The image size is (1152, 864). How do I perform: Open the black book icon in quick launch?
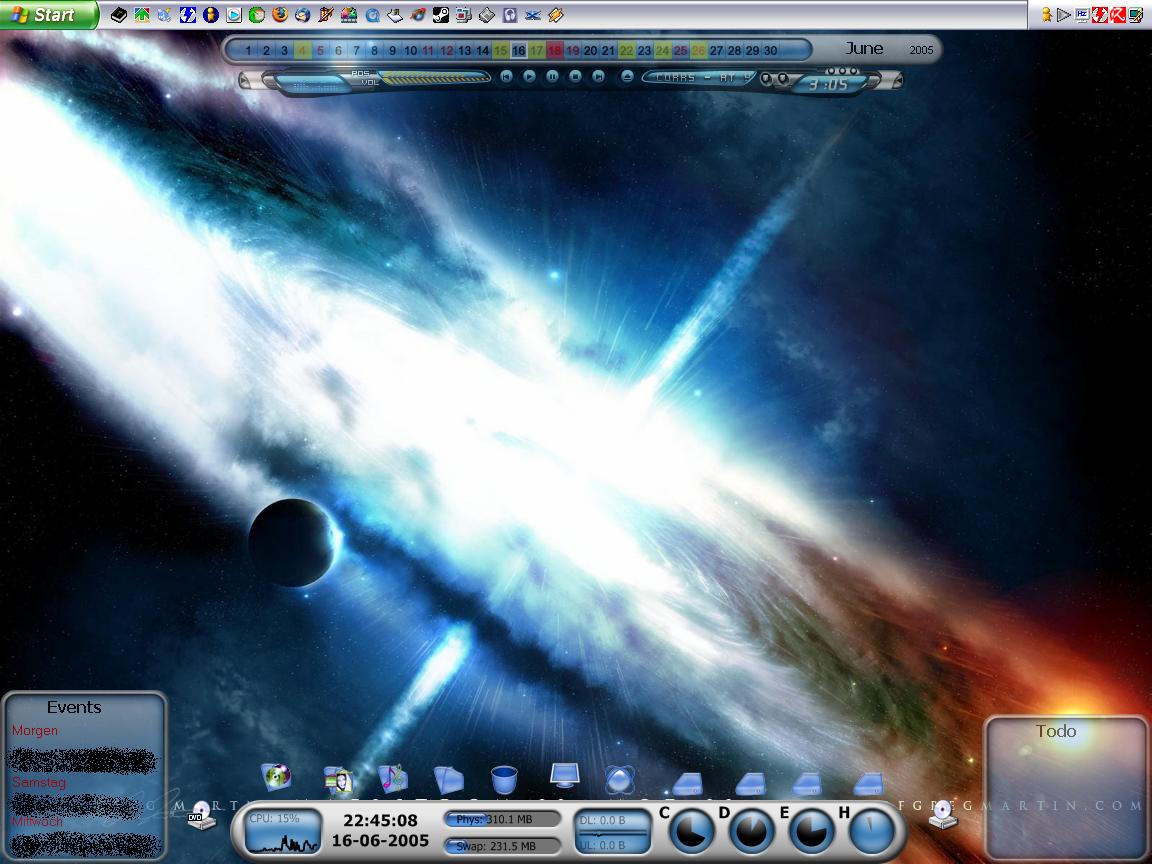118,15
